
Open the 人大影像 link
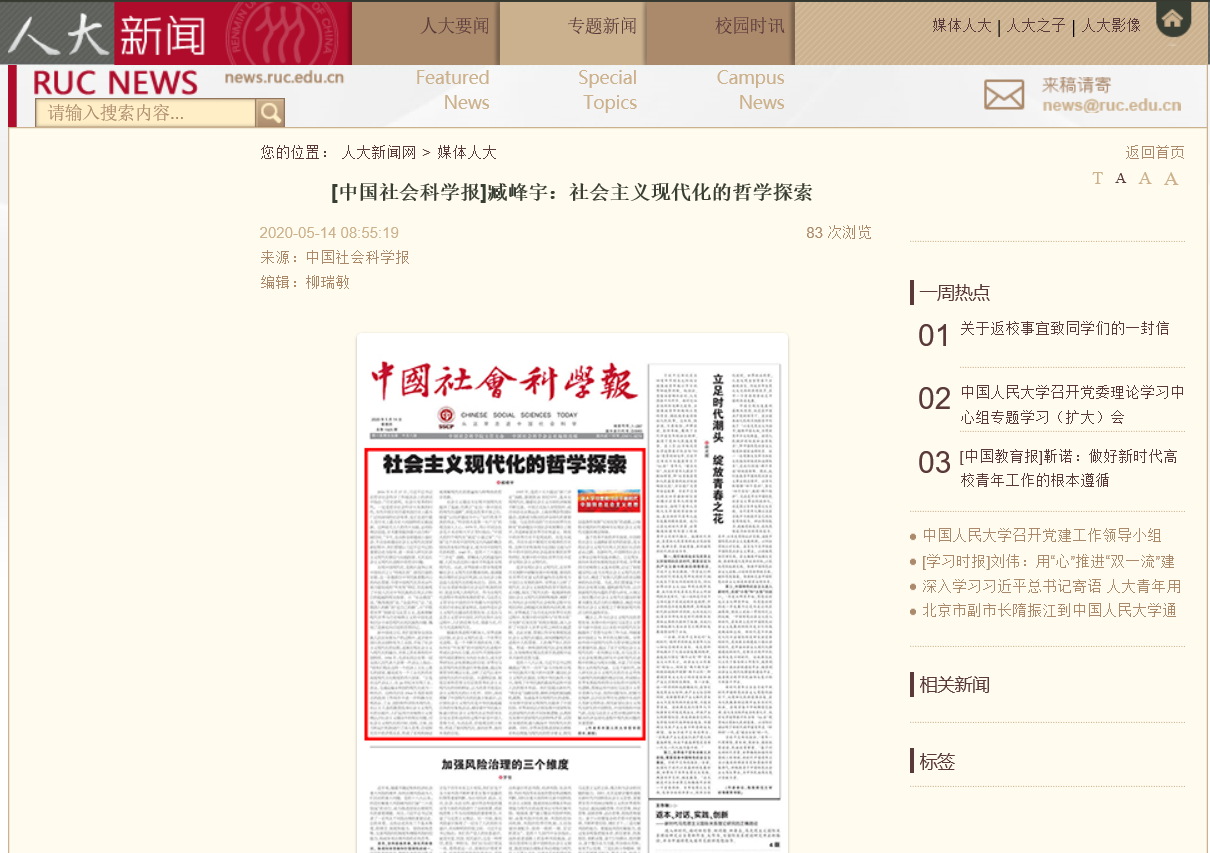point(1111,26)
